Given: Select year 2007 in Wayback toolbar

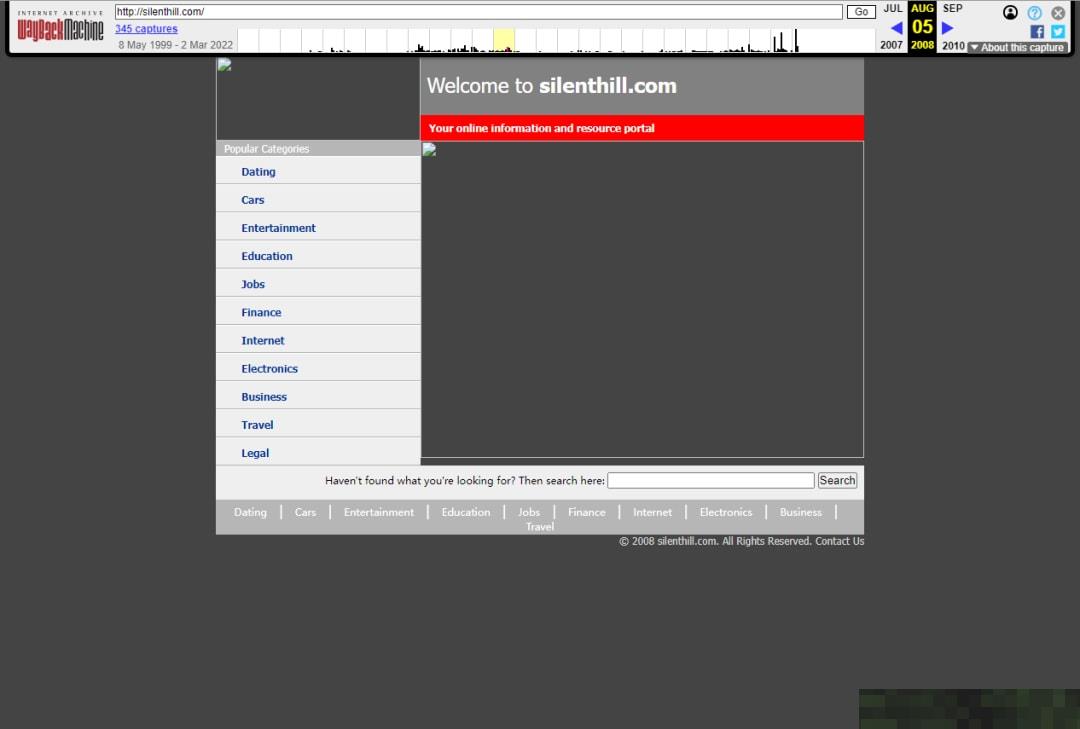Looking at the screenshot, I should tap(891, 45).
